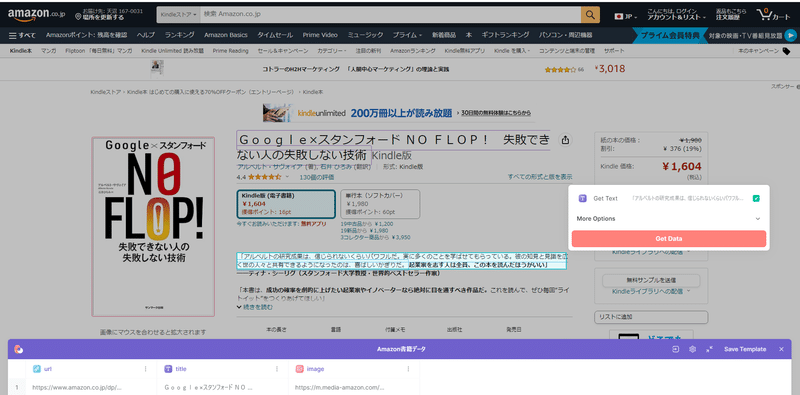Click the location pin delivery address
This screenshot has height=395, width=800.
pos(109,14)
